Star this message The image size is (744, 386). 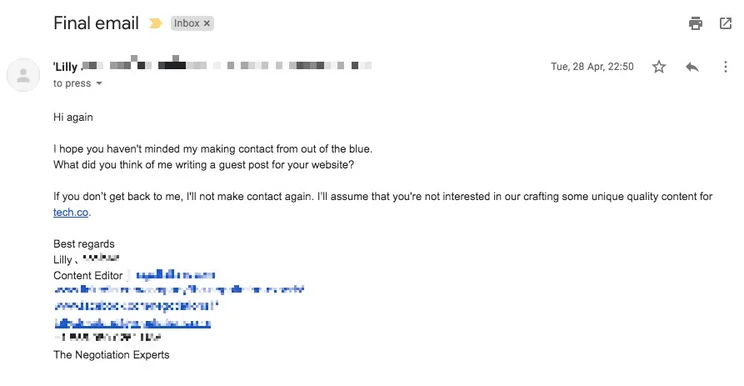point(659,67)
